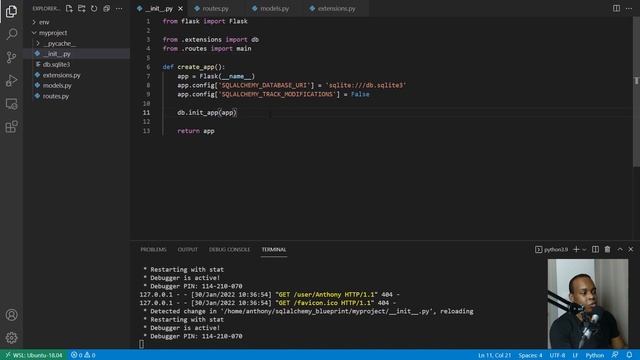Open the Output panel tab
Viewport: 640px width, 360px height.
tap(187, 249)
